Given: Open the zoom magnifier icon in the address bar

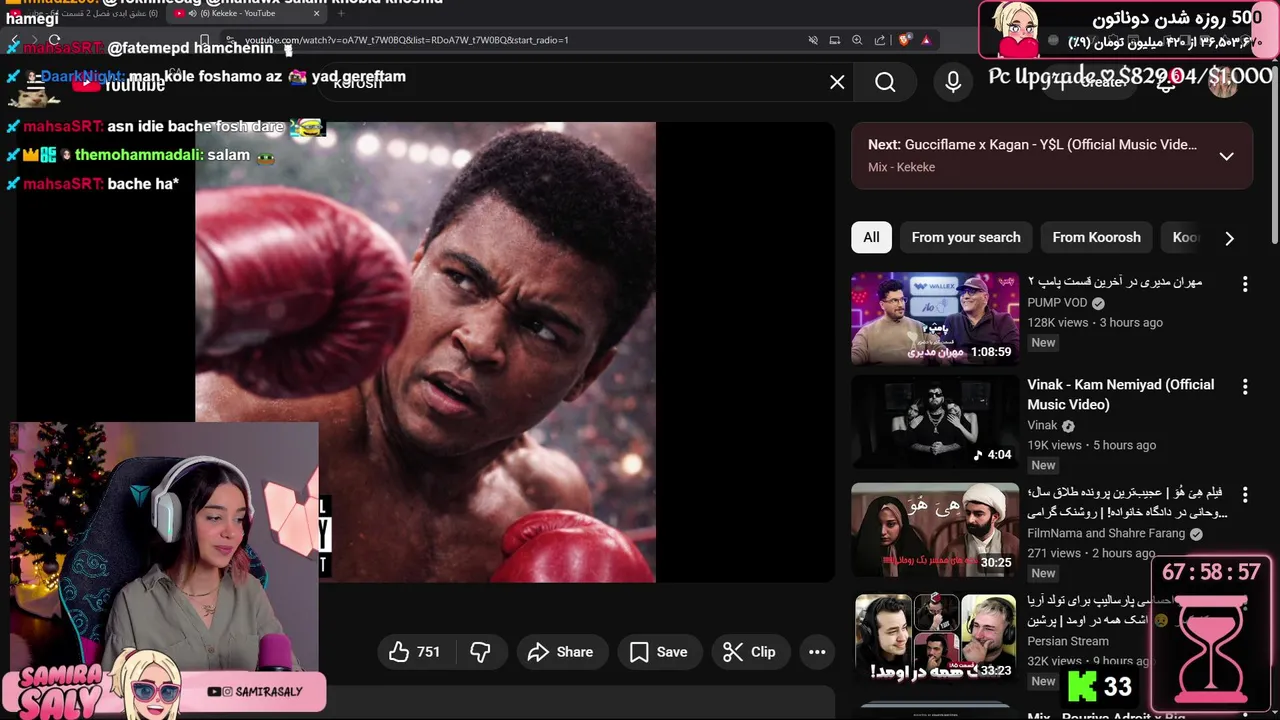Looking at the screenshot, I should (857, 40).
